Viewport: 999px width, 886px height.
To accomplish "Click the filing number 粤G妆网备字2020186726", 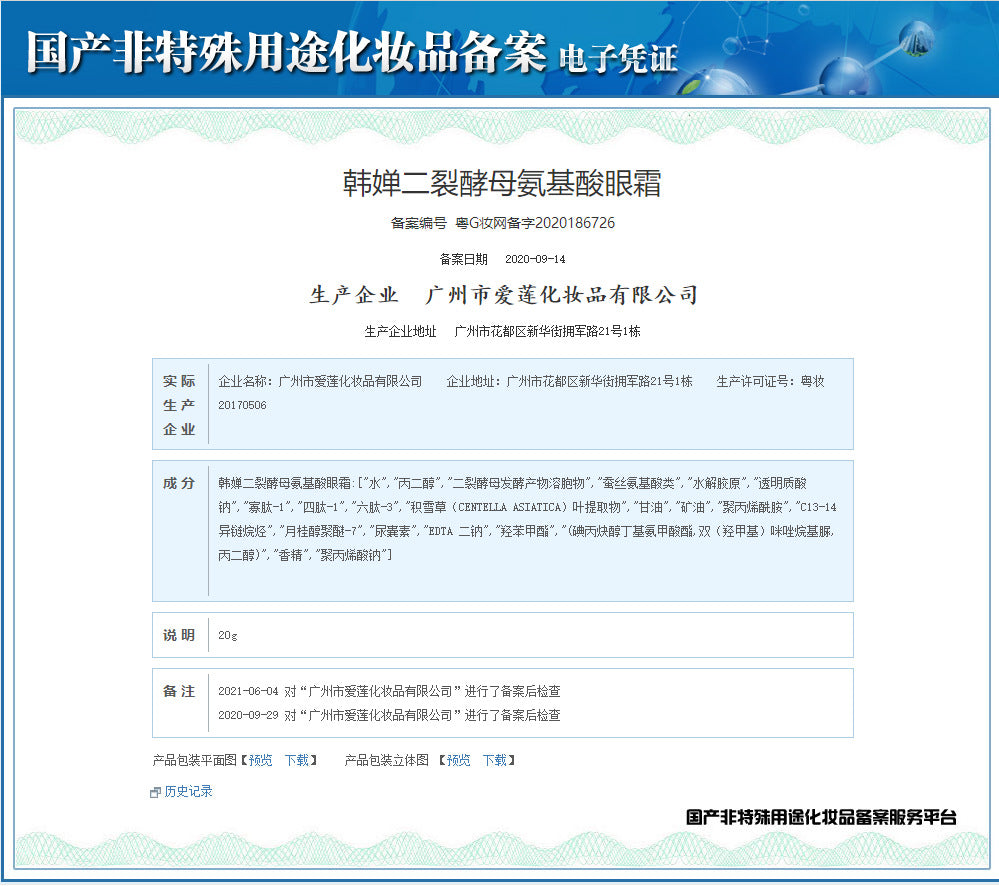I will [535, 223].
